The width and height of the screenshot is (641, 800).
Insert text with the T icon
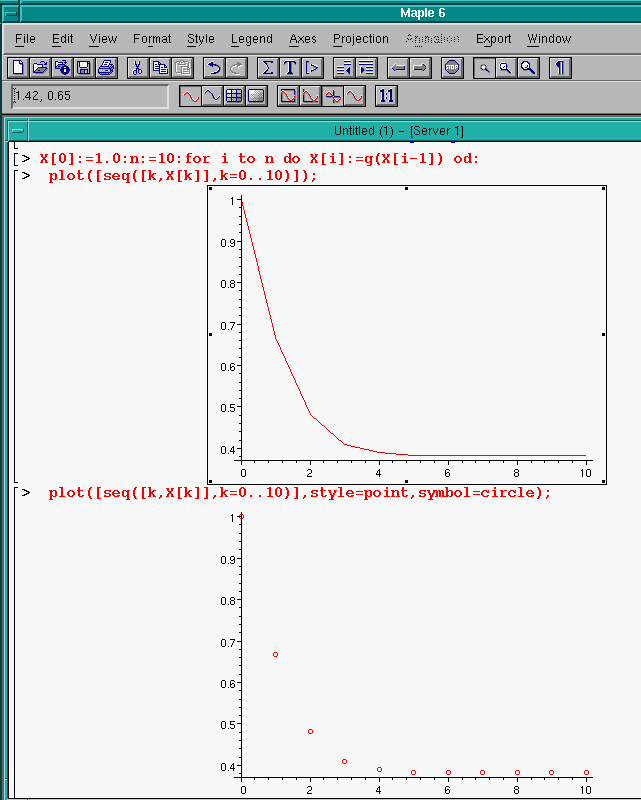(290, 68)
